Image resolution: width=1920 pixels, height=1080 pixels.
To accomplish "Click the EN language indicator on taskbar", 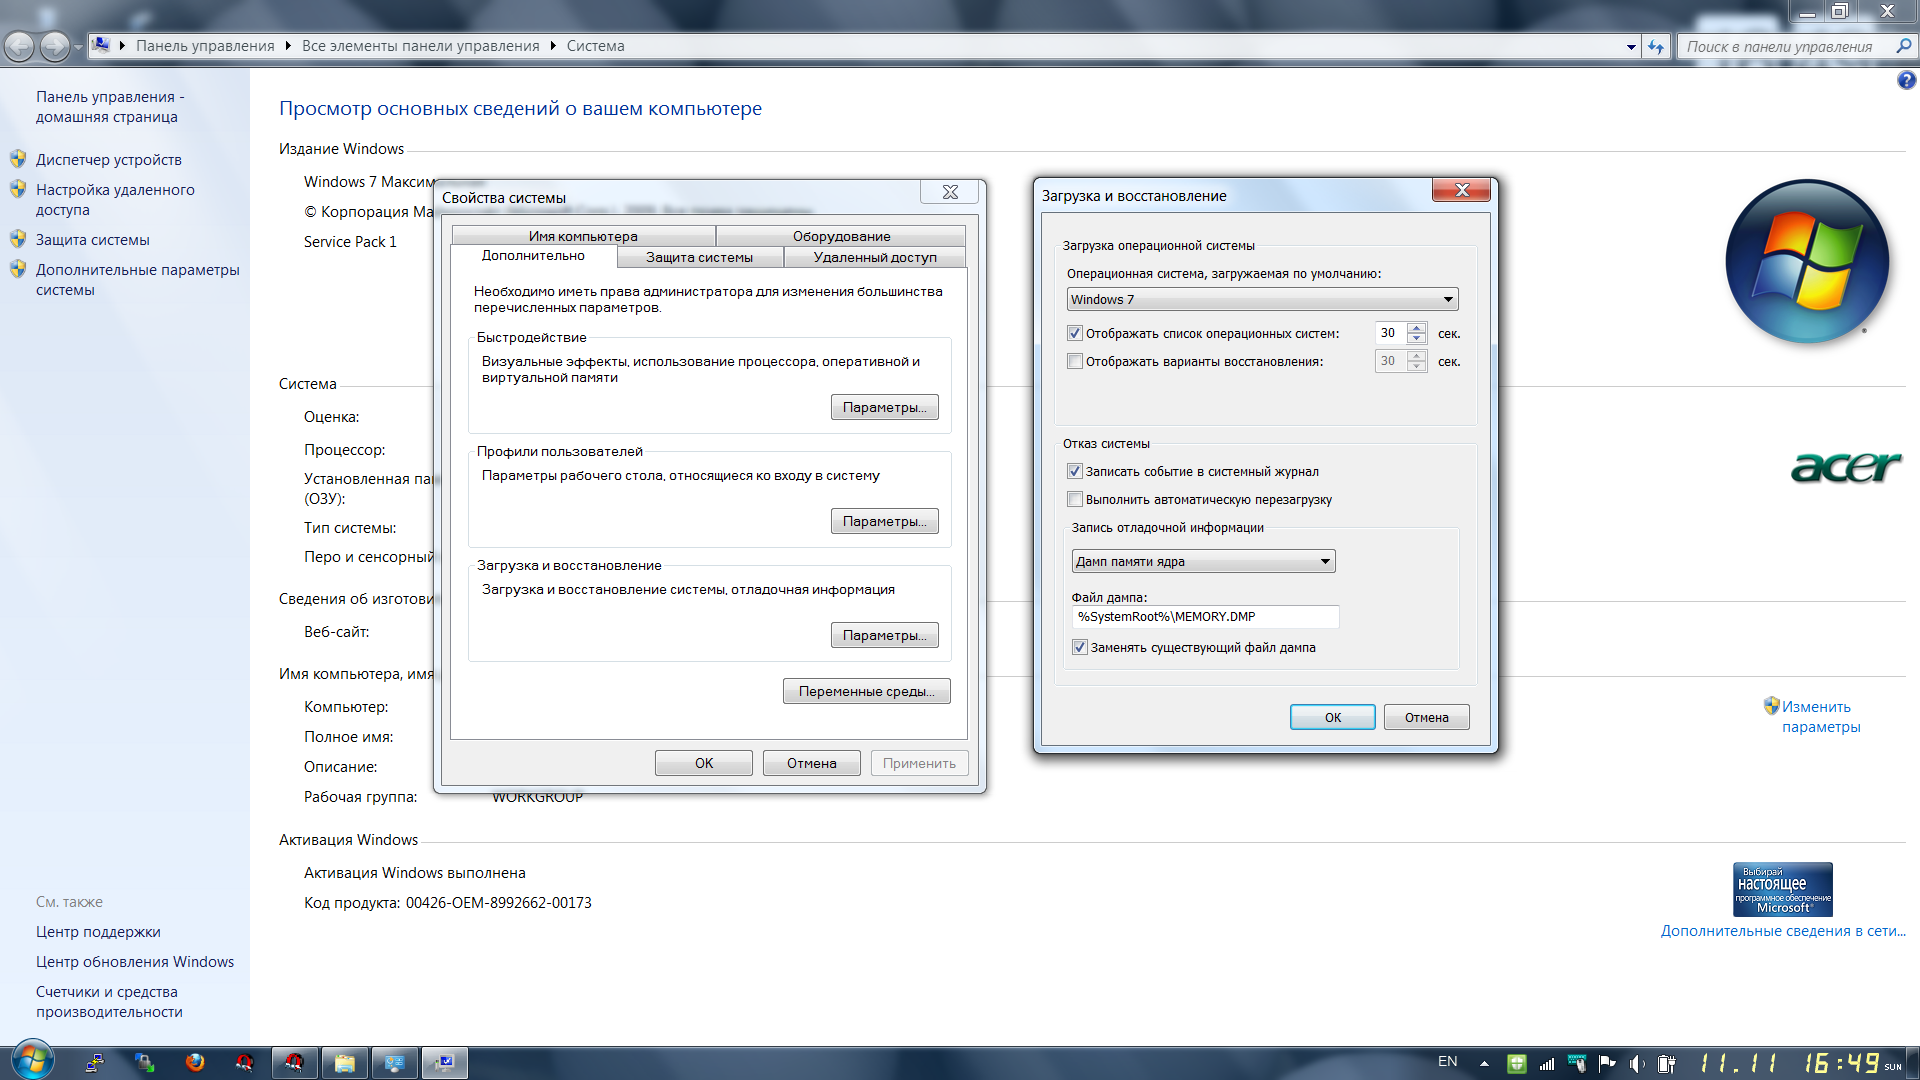I will point(1447,1062).
